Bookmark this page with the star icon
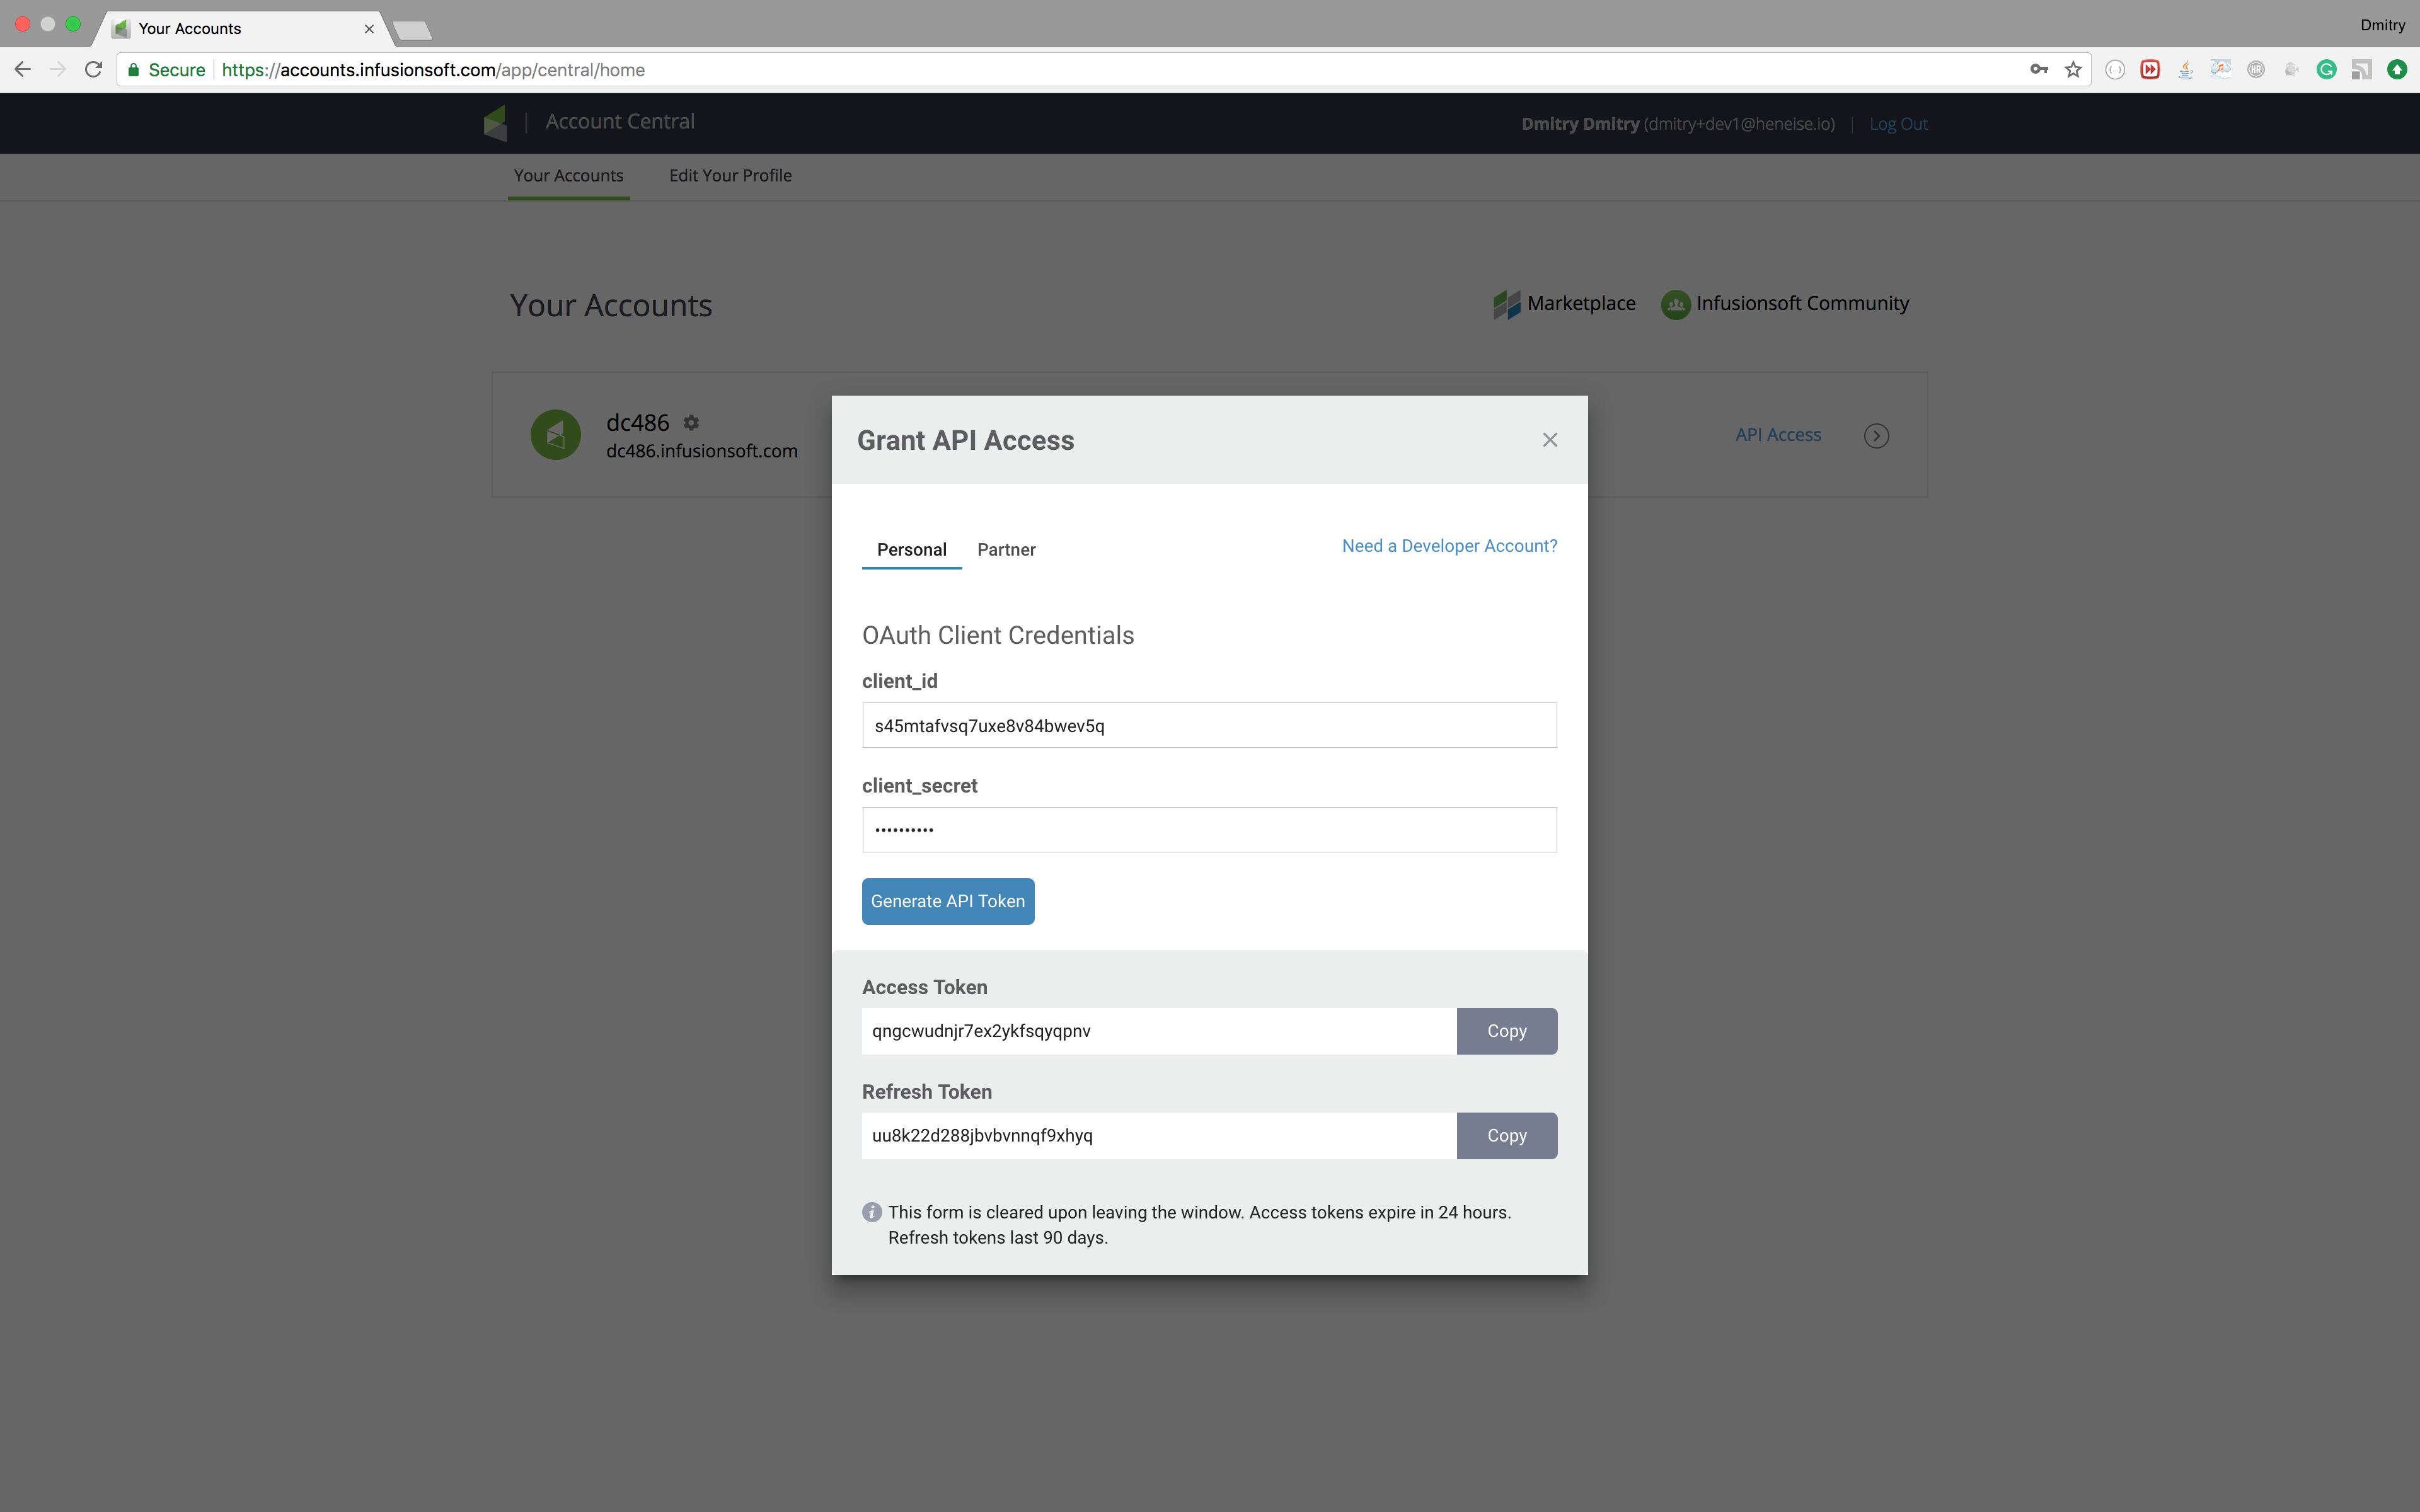 pyautogui.click(x=2074, y=70)
